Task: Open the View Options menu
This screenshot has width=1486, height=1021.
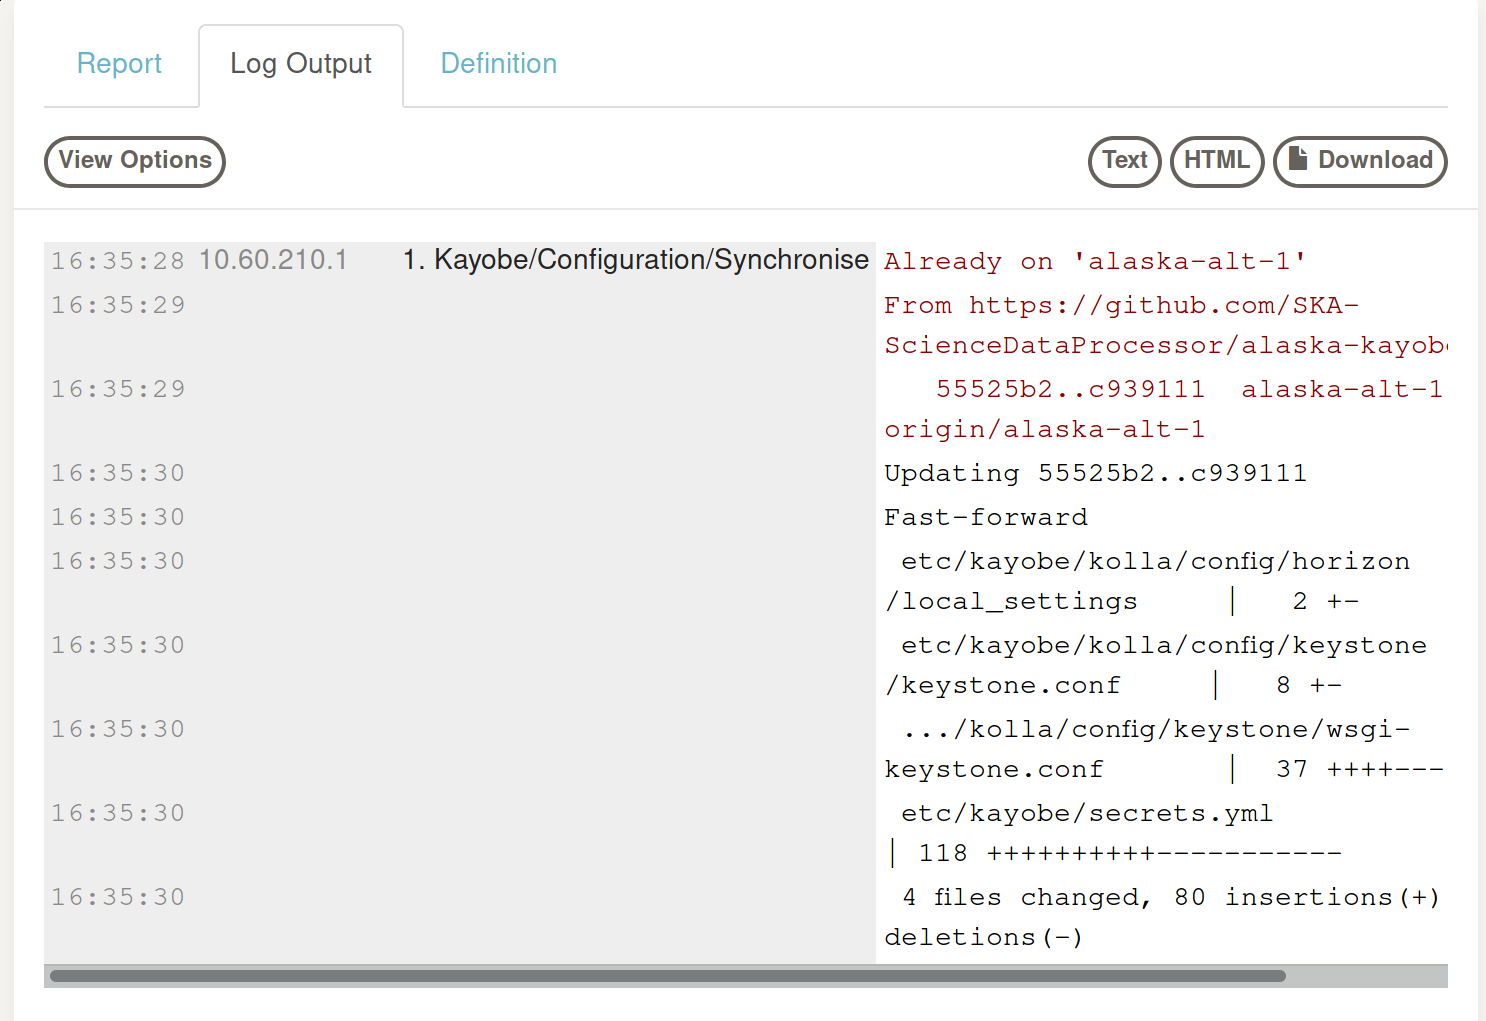Action: click(135, 161)
